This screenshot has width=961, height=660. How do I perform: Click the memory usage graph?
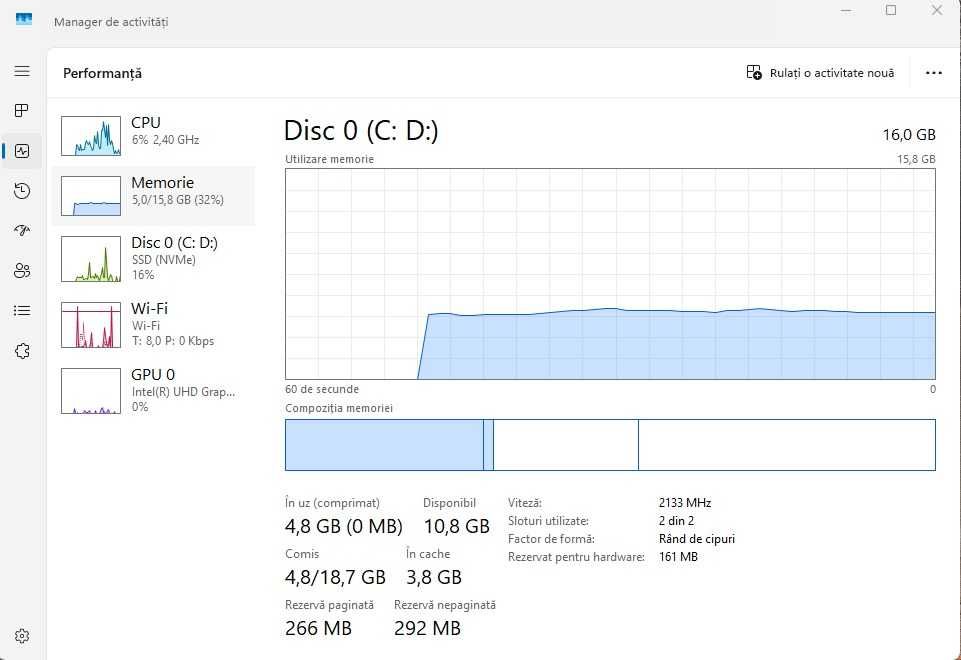tap(610, 274)
